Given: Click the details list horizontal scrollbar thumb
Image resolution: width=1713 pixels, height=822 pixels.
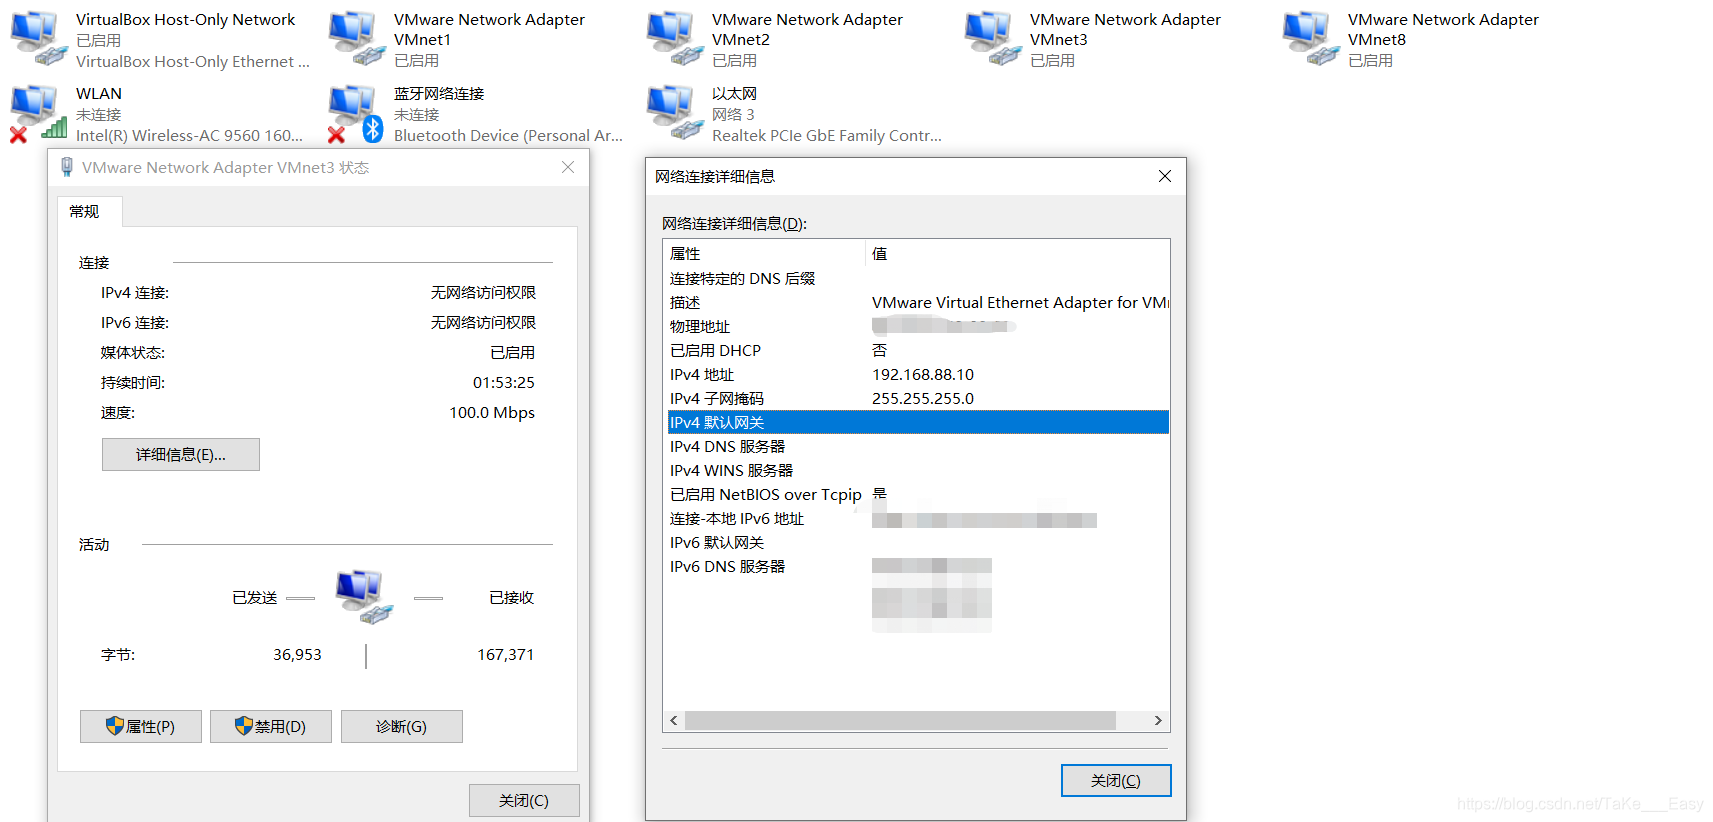Looking at the screenshot, I should (900, 721).
